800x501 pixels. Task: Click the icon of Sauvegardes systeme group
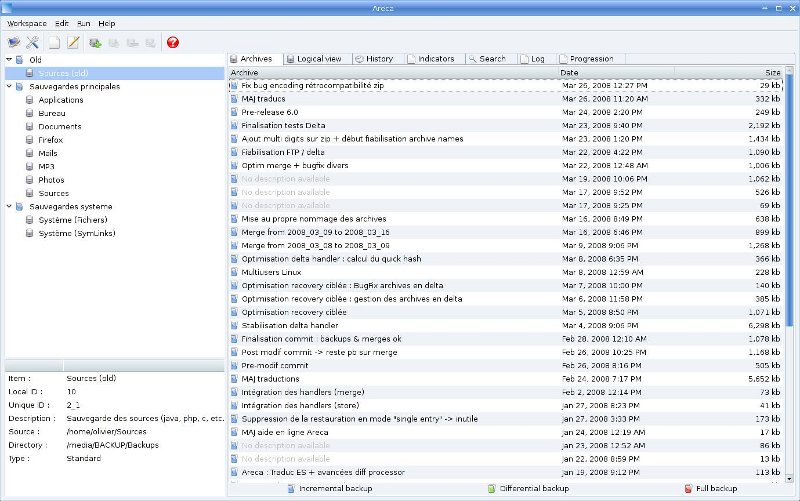tap(19, 207)
